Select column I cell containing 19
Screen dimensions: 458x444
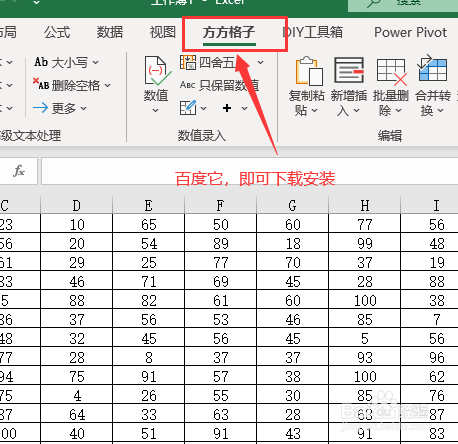click(430, 262)
